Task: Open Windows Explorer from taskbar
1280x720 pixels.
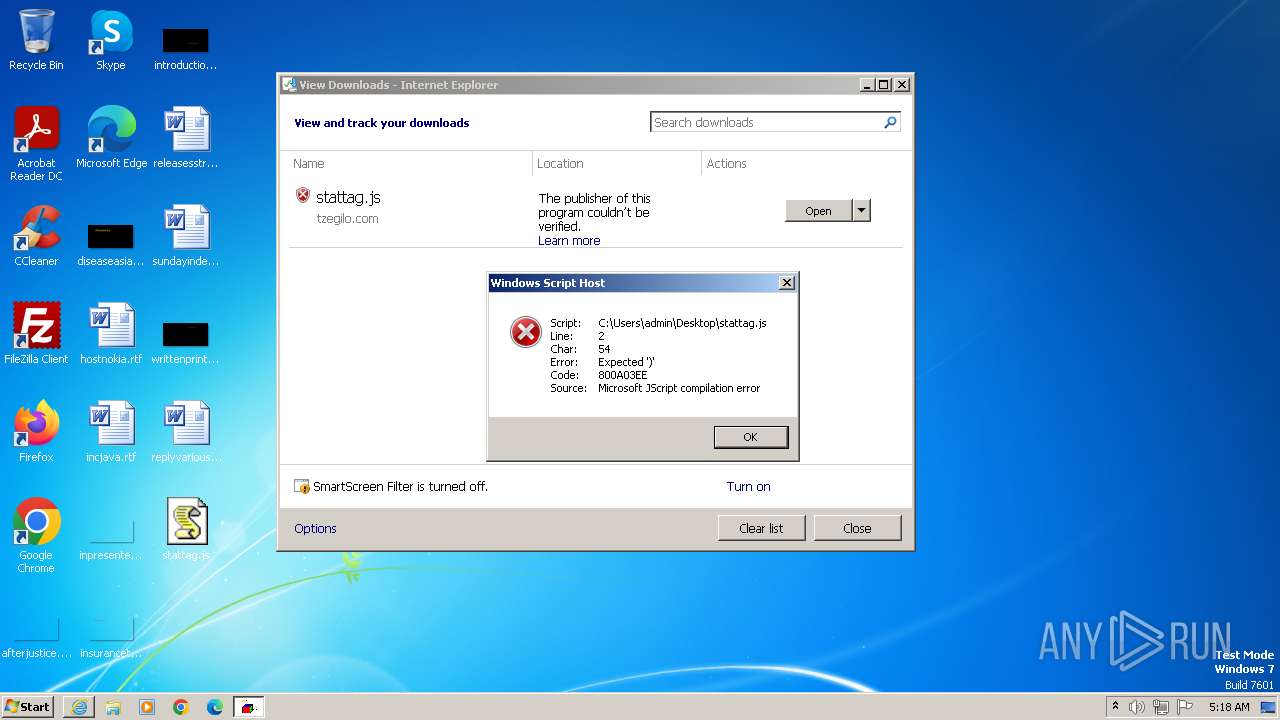Action: coord(113,707)
